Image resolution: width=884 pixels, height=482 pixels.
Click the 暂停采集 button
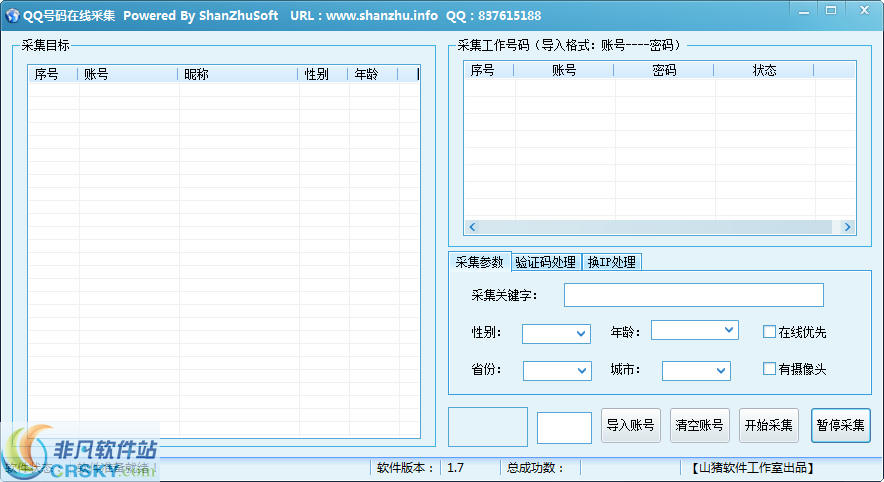841,425
